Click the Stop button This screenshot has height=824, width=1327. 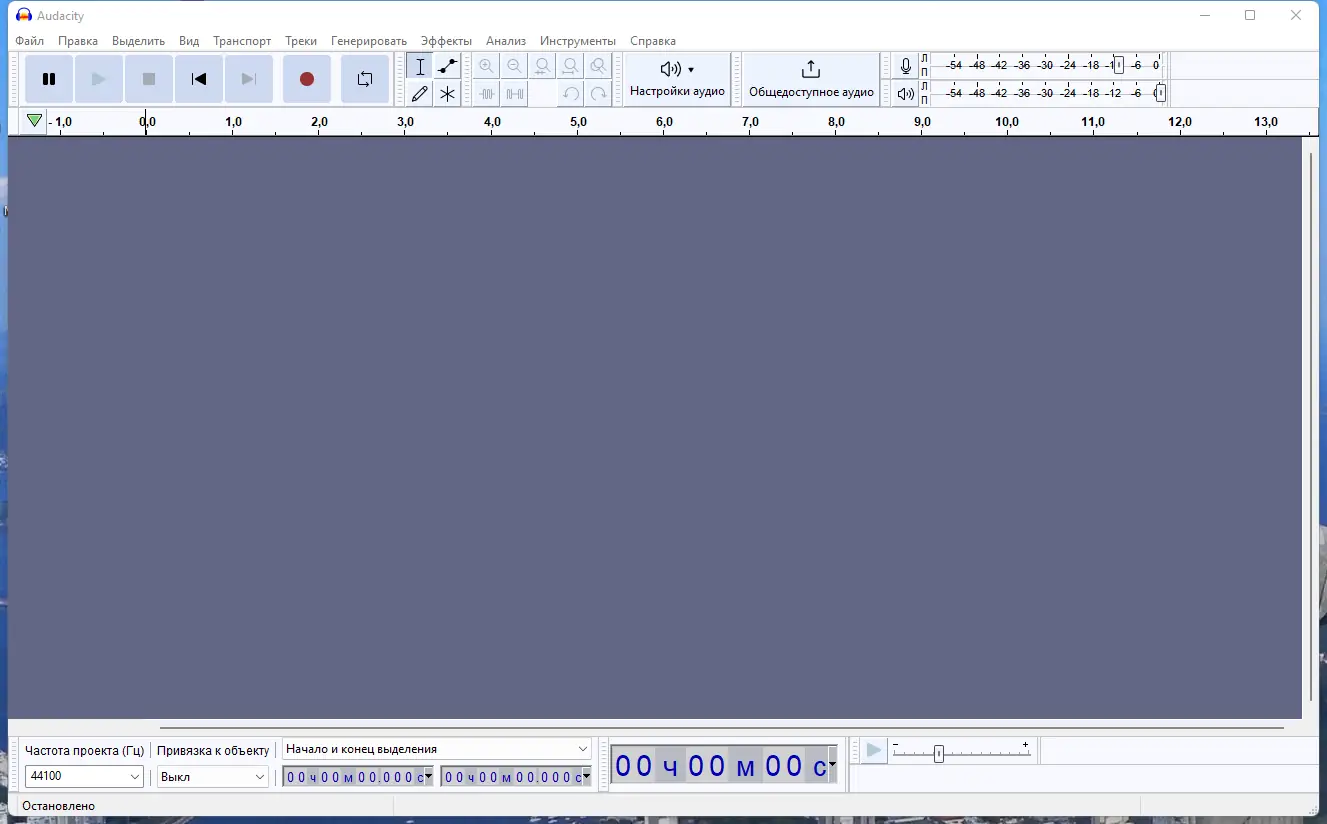pyautogui.click(x=149, y=79)
